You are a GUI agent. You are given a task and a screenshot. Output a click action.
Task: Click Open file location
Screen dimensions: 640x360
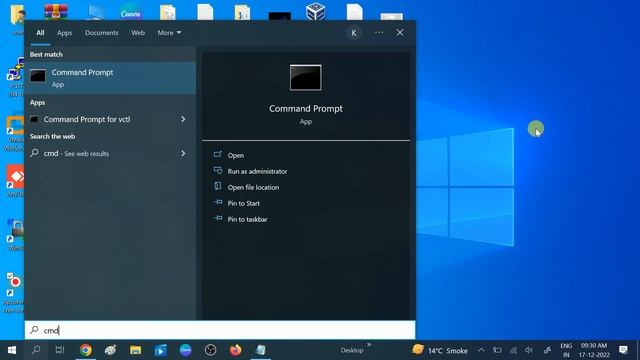pyautogui.click(x=253, y=187)
